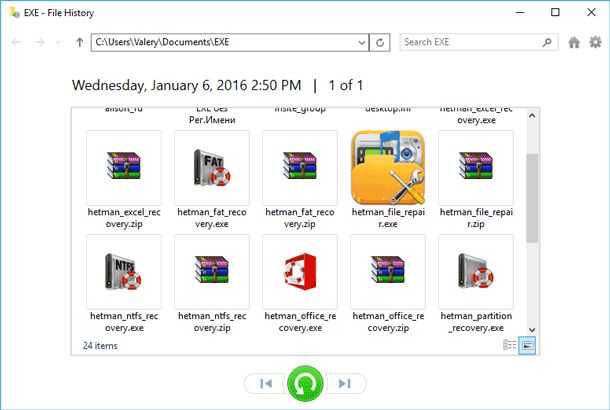Click the hetman_file_repair.exe file name
This screenshot has width=610, height=410.
[x=388, y=218]
